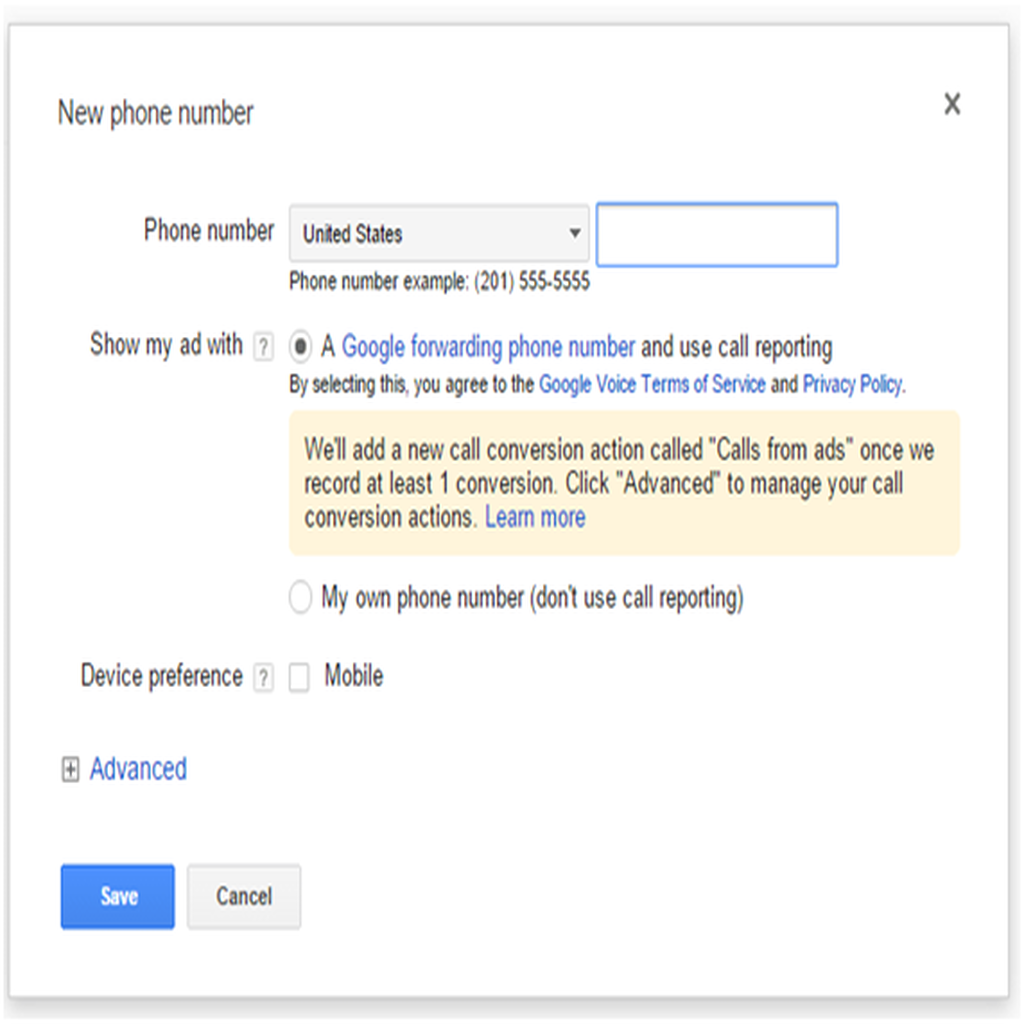Select the Google forwarding phone number radio
1024x1024 pixels.
coord(300,347)
